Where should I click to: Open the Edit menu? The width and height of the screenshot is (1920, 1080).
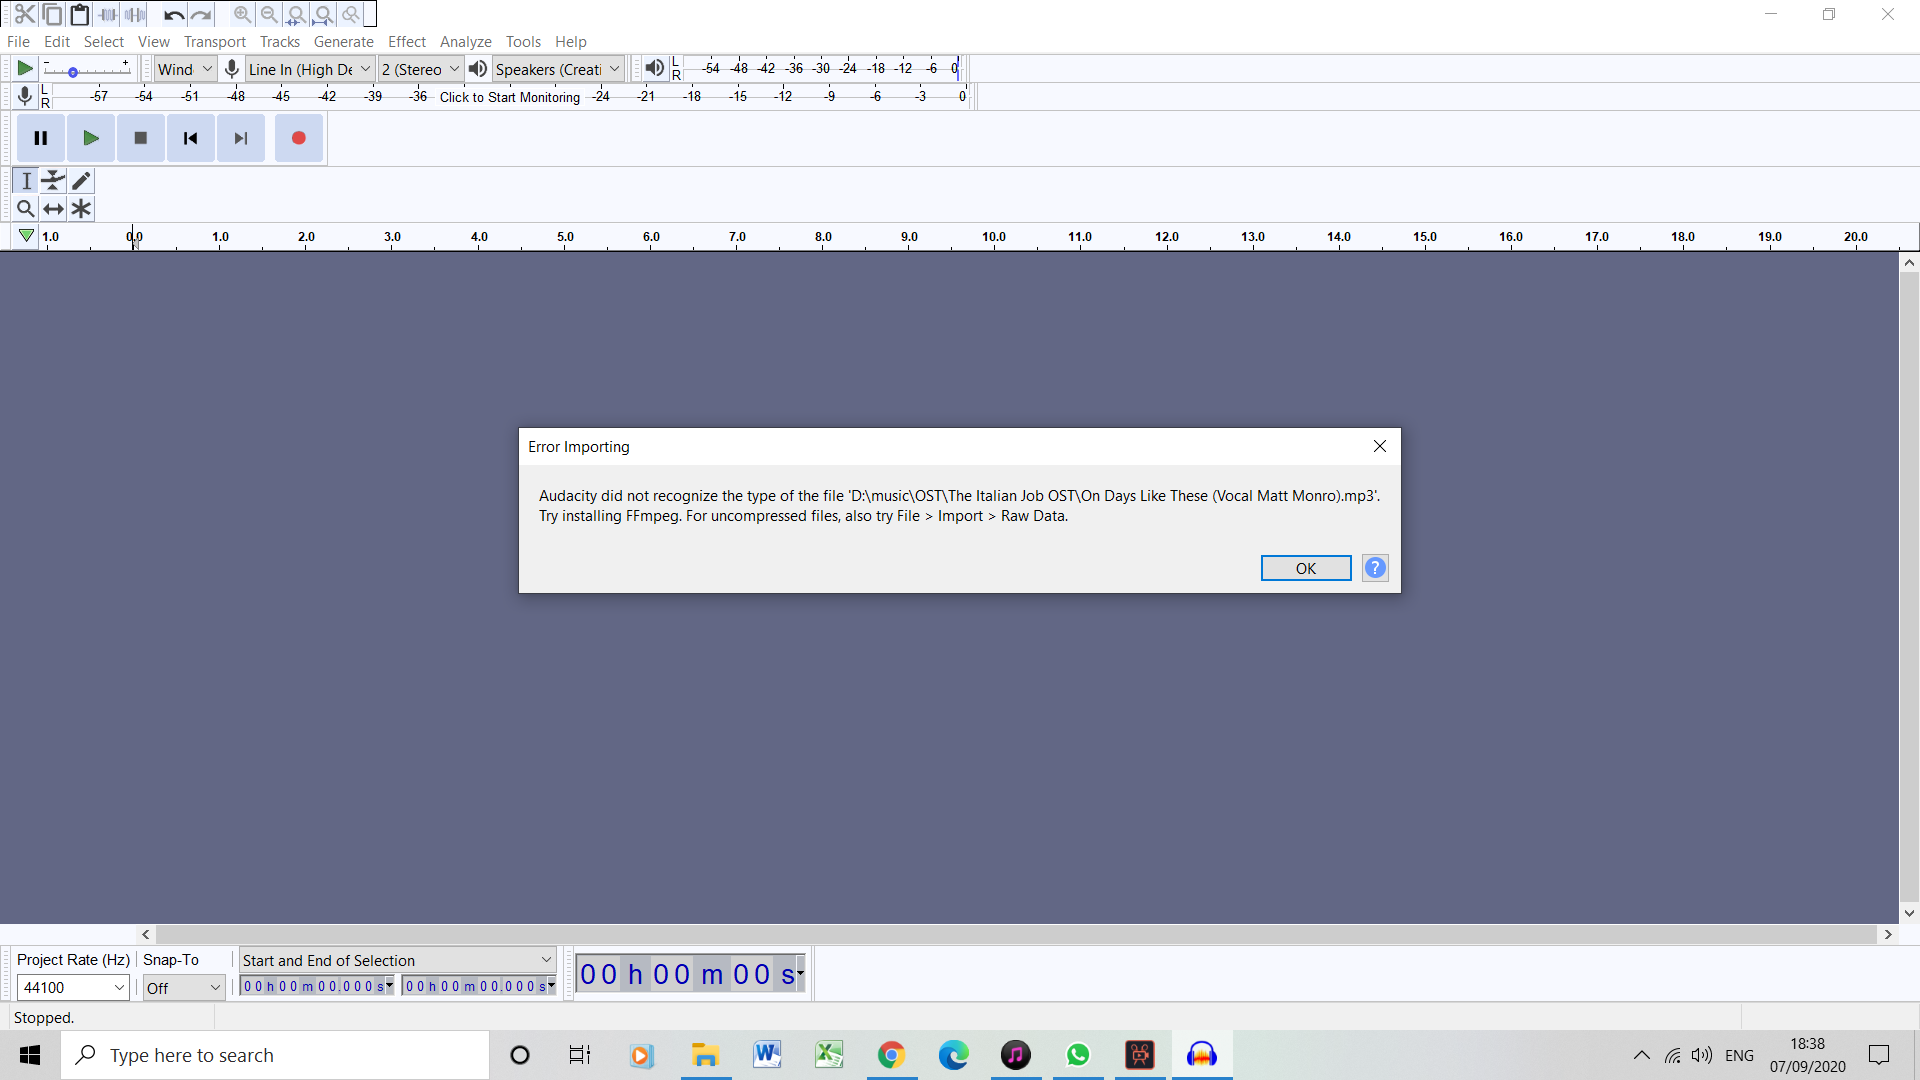point(57,41)
